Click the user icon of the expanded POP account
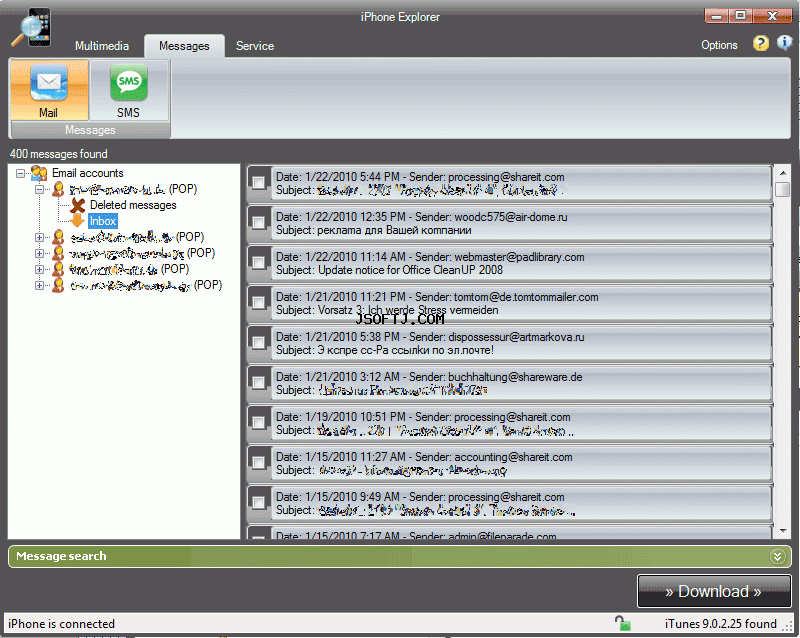This screenshot has height=638, width=800. (58, 189)
